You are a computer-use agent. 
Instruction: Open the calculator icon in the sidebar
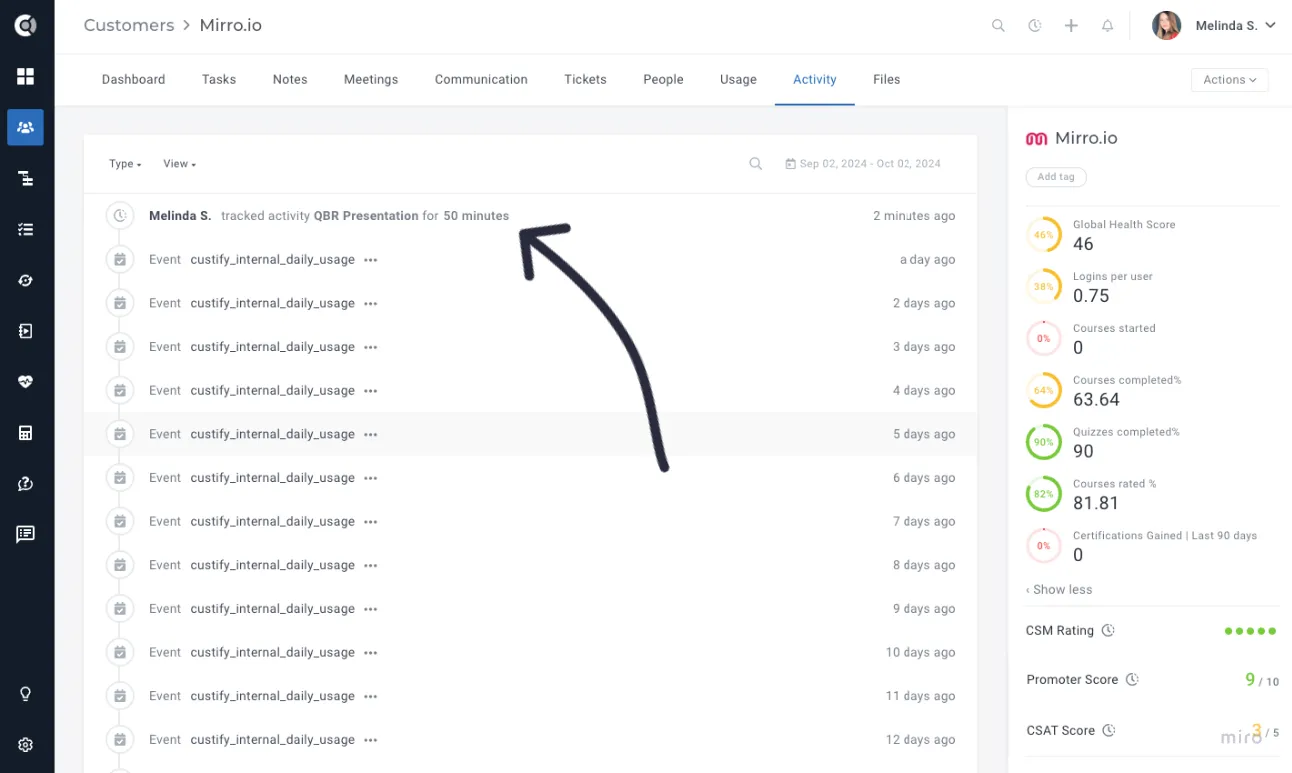(25, 433)
